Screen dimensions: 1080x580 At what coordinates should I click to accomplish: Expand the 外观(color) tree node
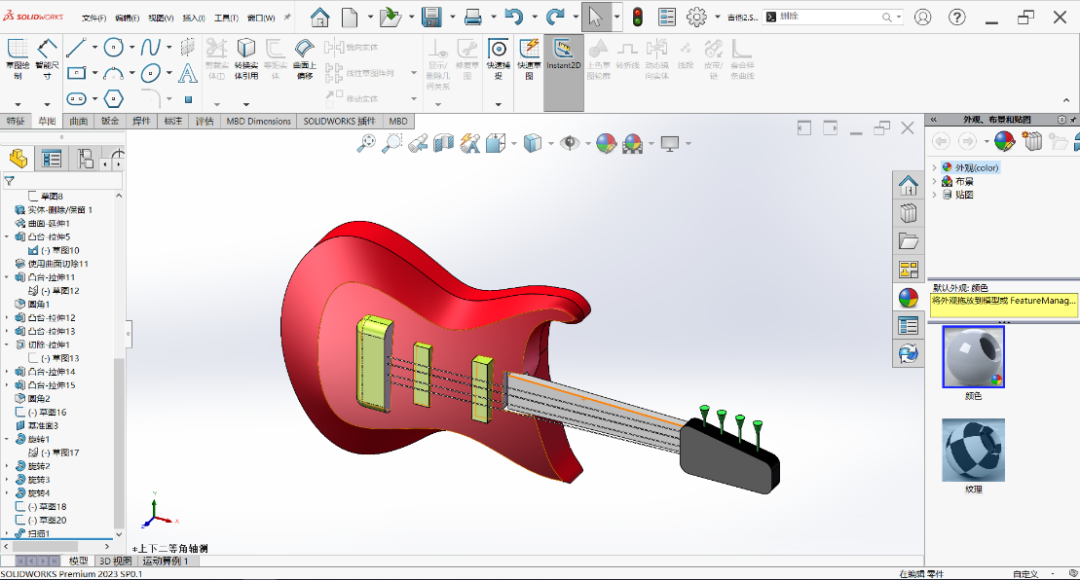point(935,167)
